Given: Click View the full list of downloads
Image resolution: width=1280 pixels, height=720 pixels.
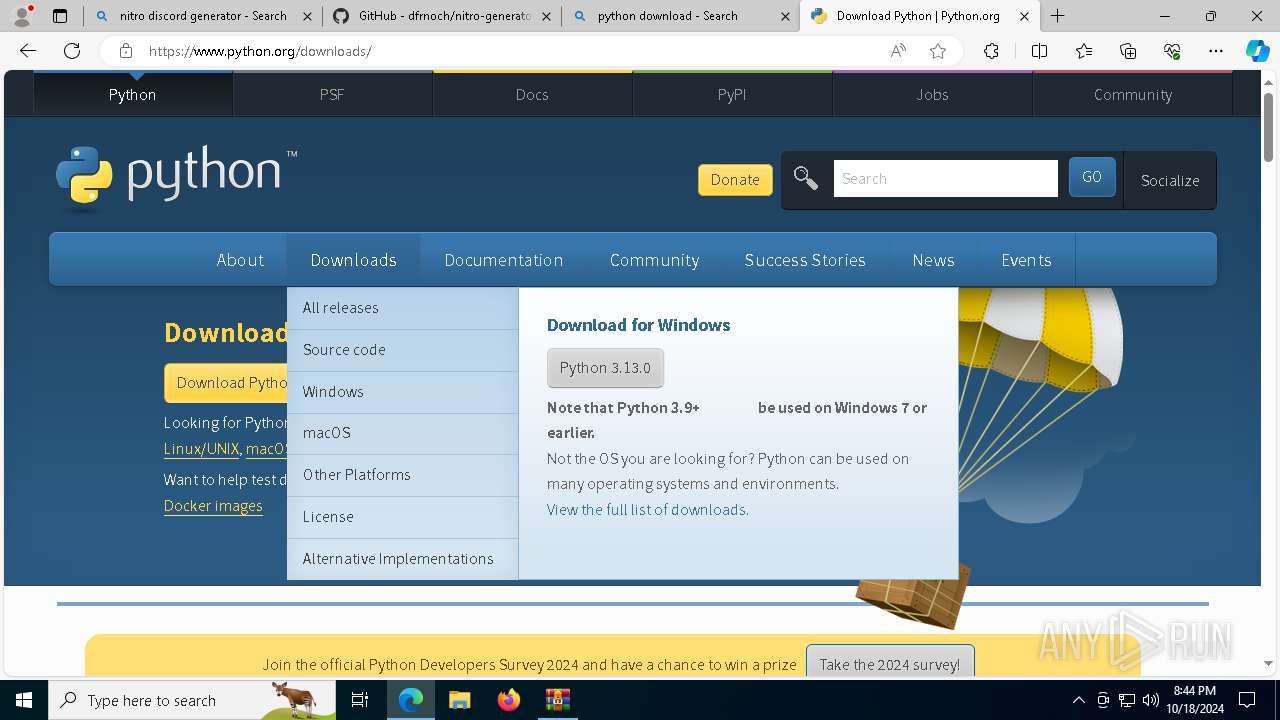Looking at the screenshot, I should pyautogui.click(x=646, y=510).
